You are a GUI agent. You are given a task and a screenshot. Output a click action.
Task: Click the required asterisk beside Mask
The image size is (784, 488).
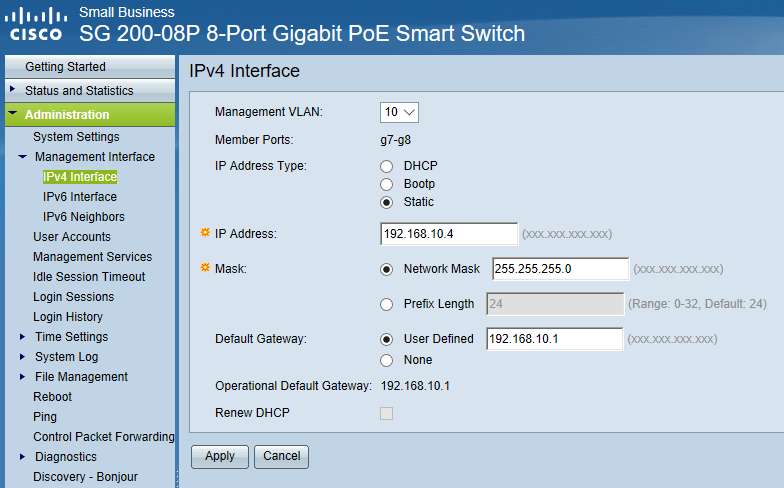[x=205, y=268]
